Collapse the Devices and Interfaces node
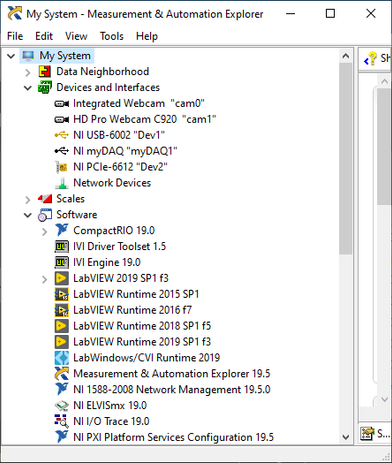 pos(28,88)
